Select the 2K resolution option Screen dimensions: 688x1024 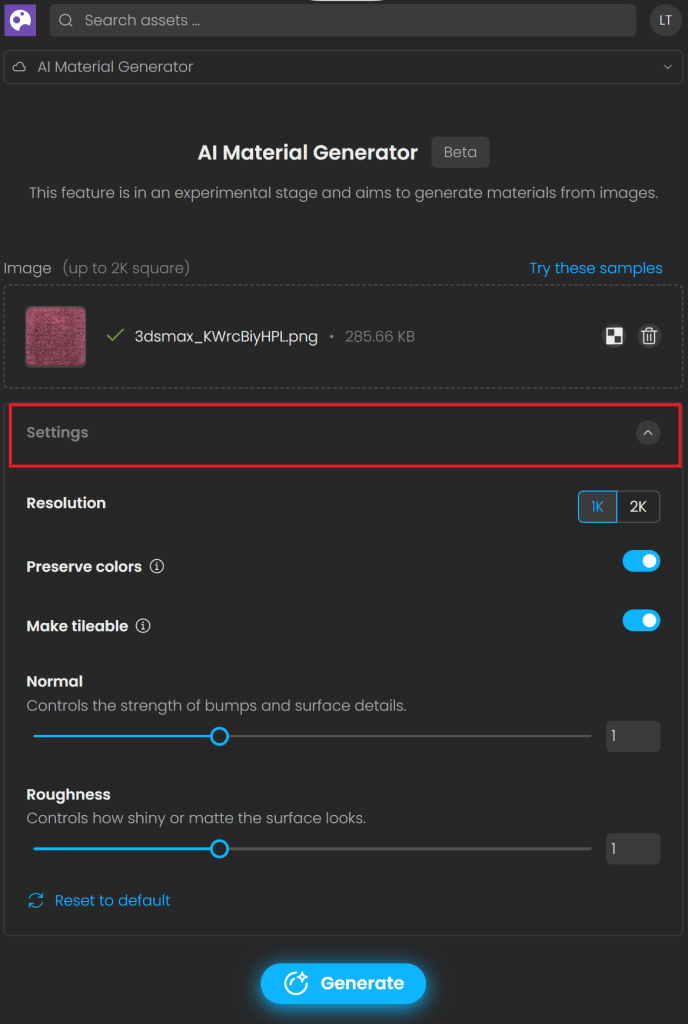pos(639,506)
